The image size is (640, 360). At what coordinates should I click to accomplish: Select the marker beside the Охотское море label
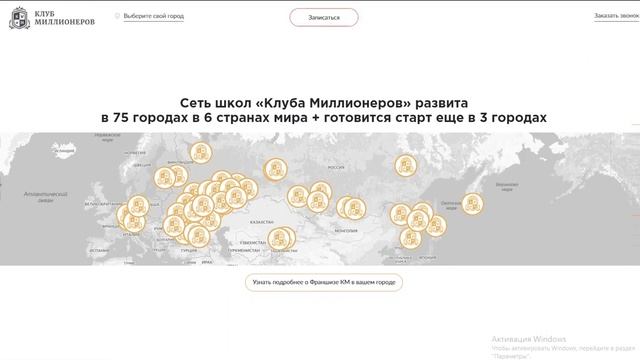pyautogui.click(x=473, y=204)
